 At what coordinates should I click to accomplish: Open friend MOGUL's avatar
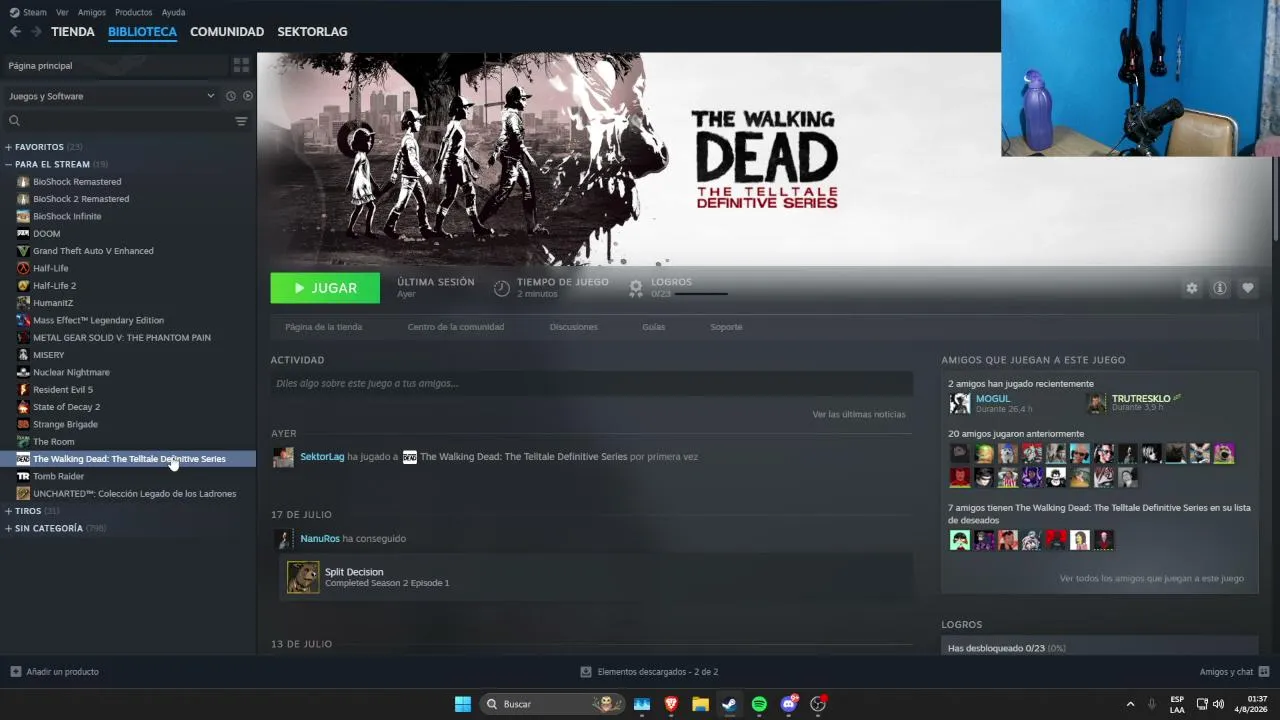pyautogui.click(x=960, y=403)
